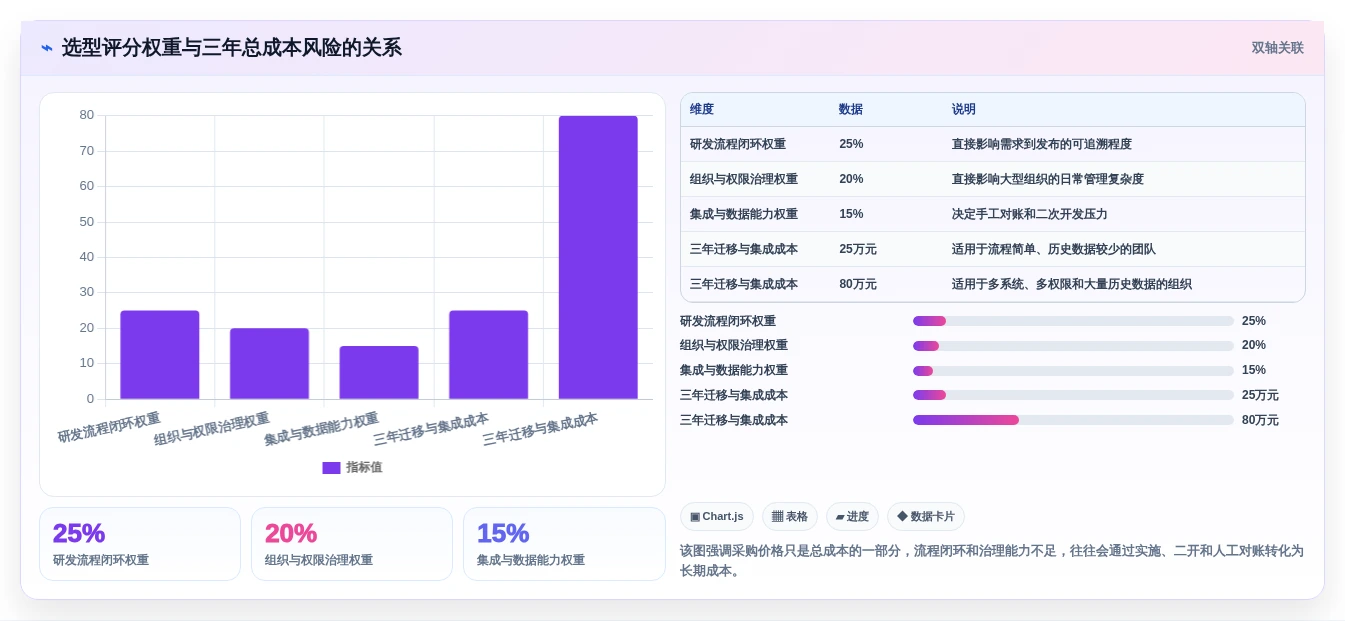Click the 研发流程闭环权重 label in the progress list
This screenshot has height=621, width=1345.
(x=728, y=321)
